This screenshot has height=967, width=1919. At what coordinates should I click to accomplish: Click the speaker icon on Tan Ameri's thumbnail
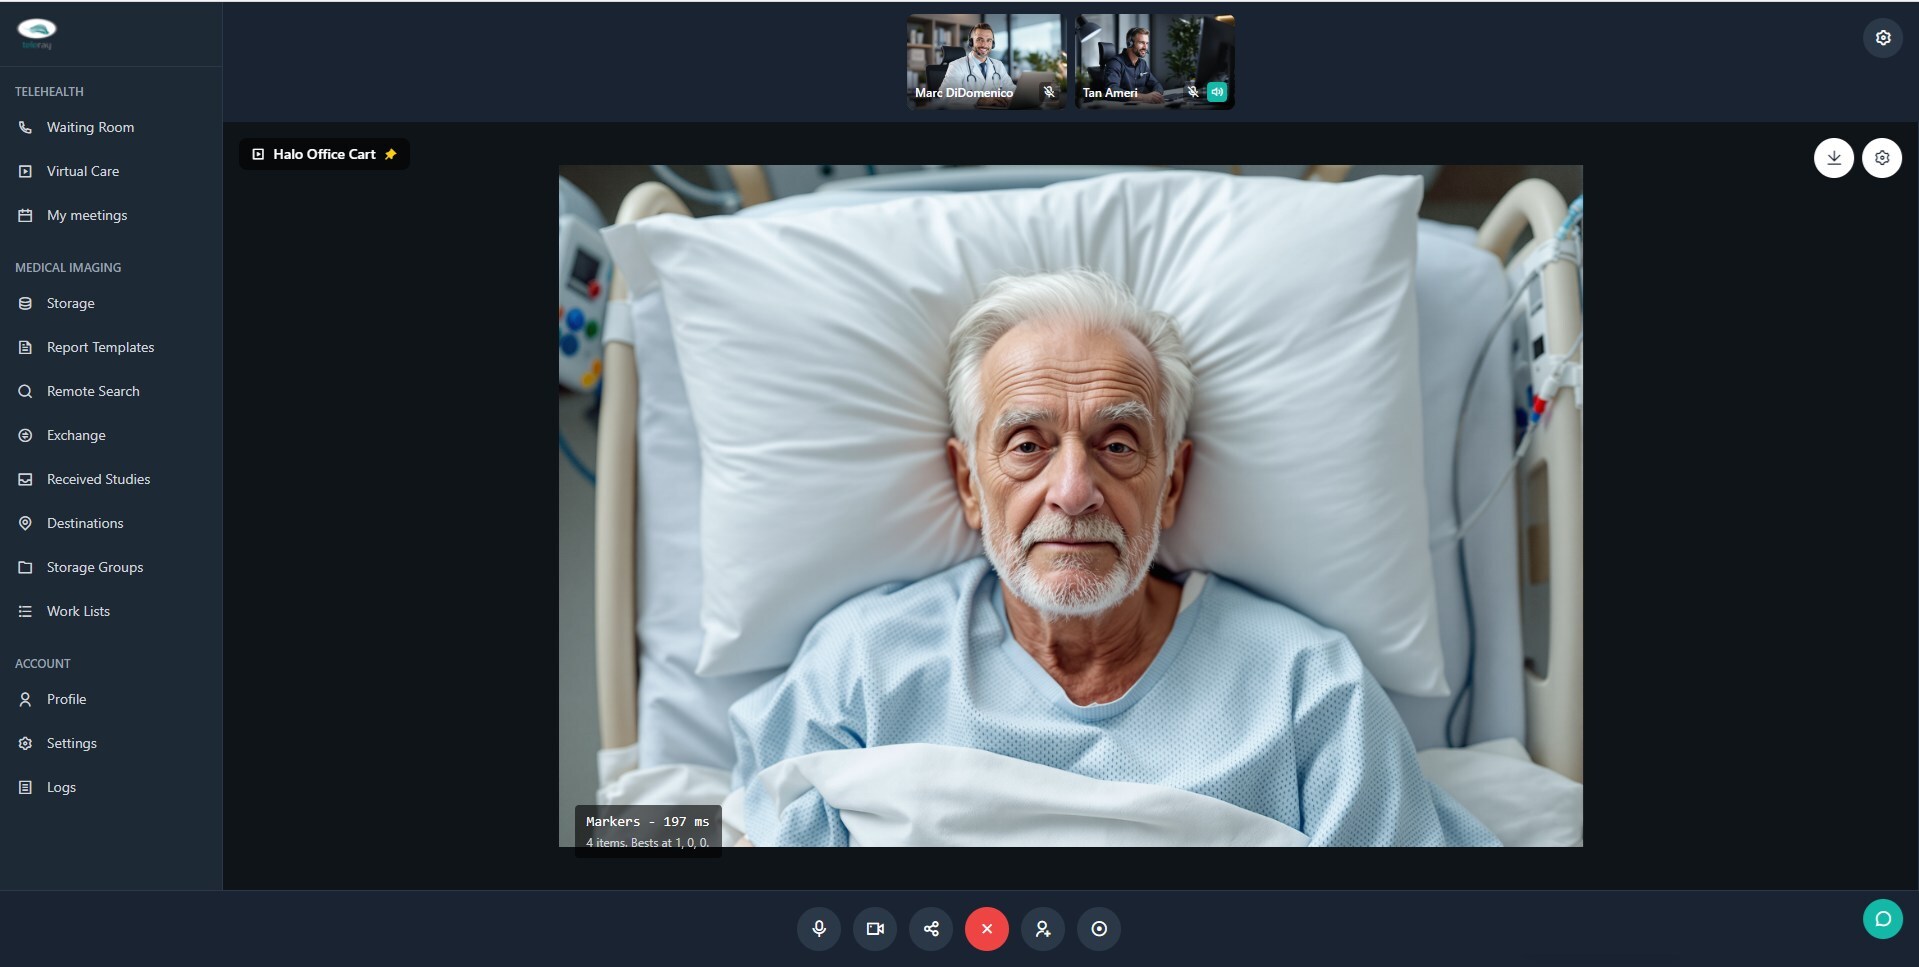click(x=1217, y=92)
